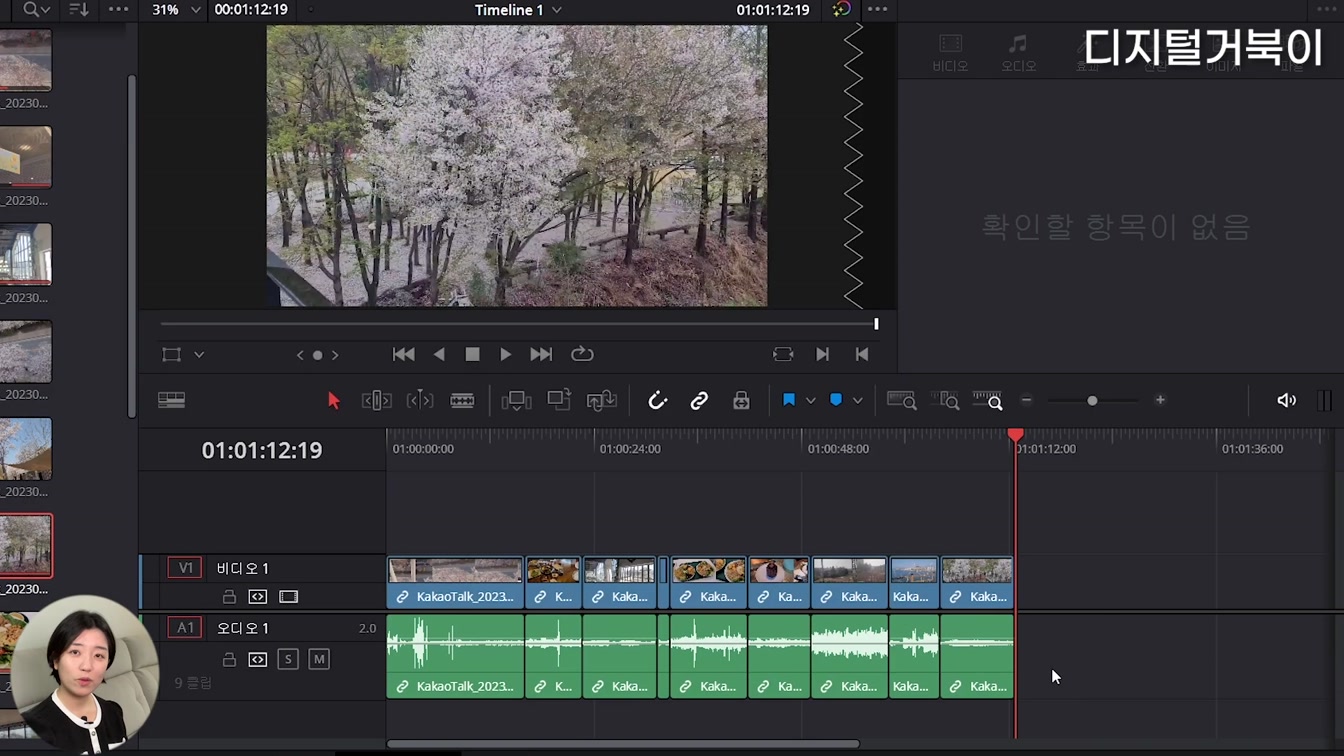
Task: Click the 01:00:24:00 ruler label
Action: (x=629, y=449)
